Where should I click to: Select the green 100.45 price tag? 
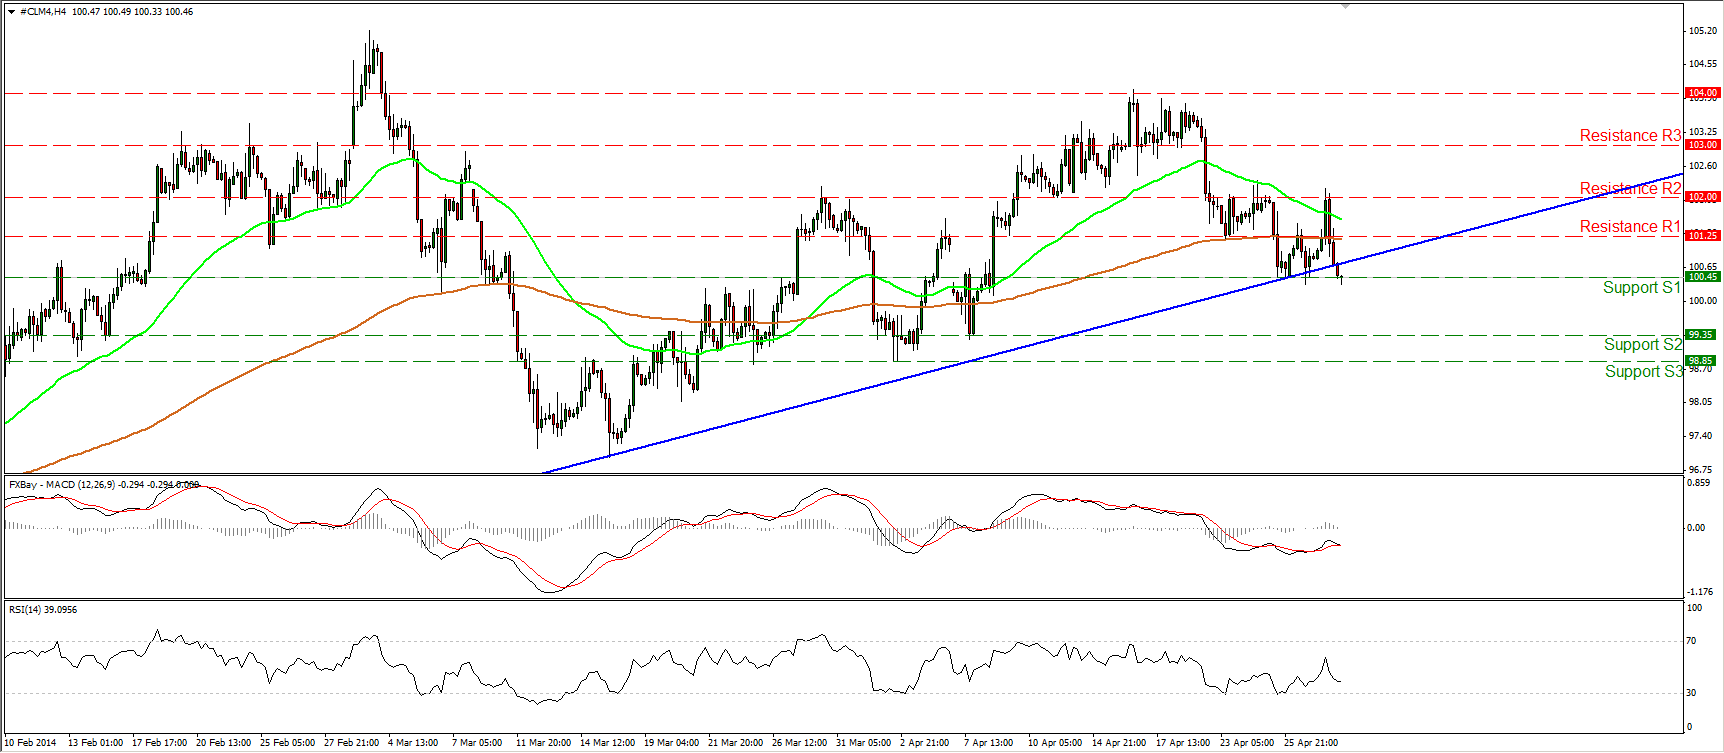tap(1702, 277)
